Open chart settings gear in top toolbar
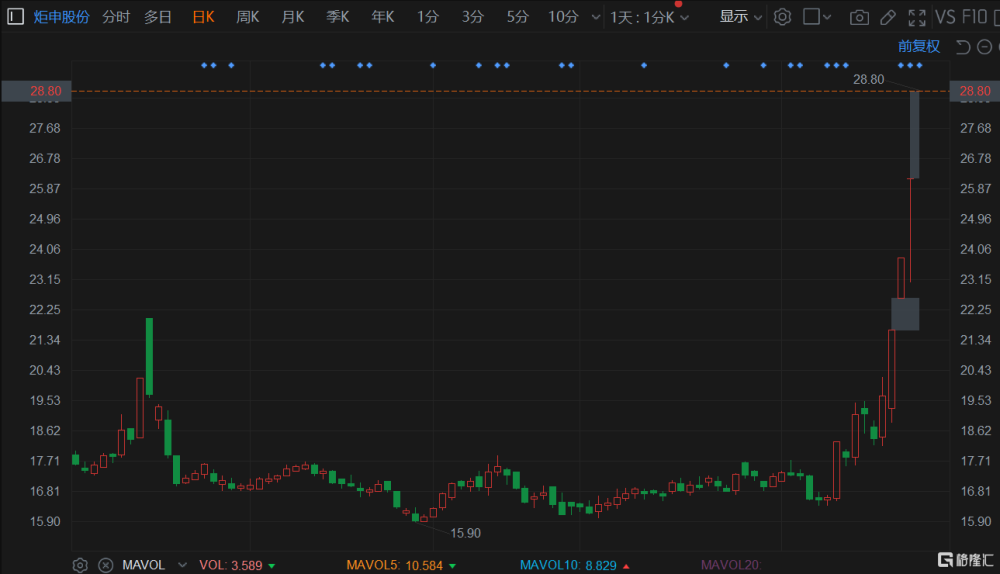This screenshot has height=574, width=1000. [x=783, y=17]
